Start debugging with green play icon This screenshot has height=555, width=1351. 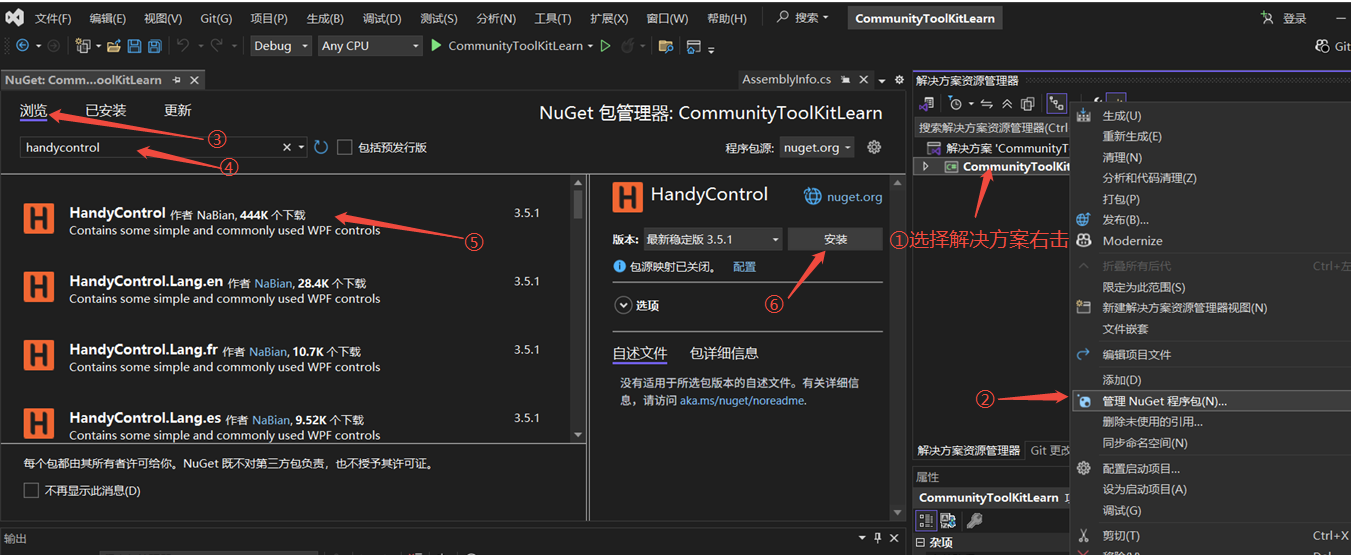tap(436, 46)
